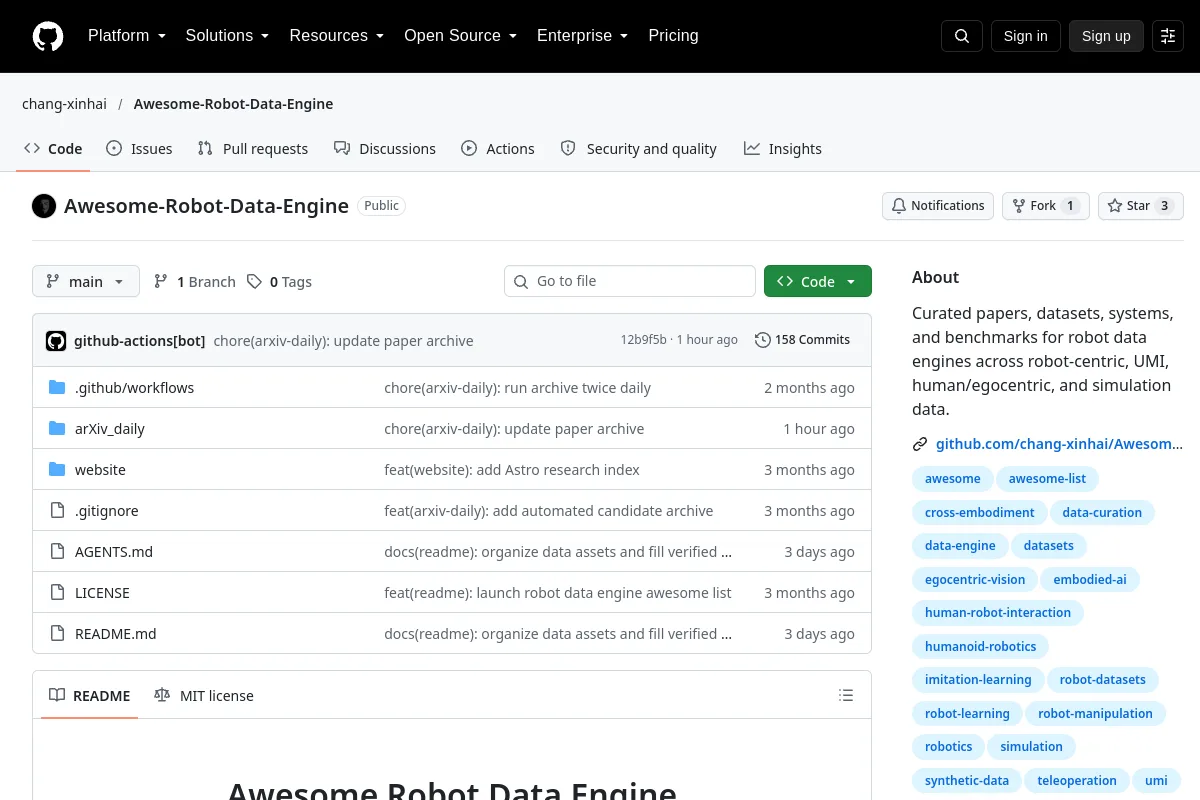Go to the Discussions tab
The height and width of the screenshot is (800, 1200).
click(x=385, y=149)
